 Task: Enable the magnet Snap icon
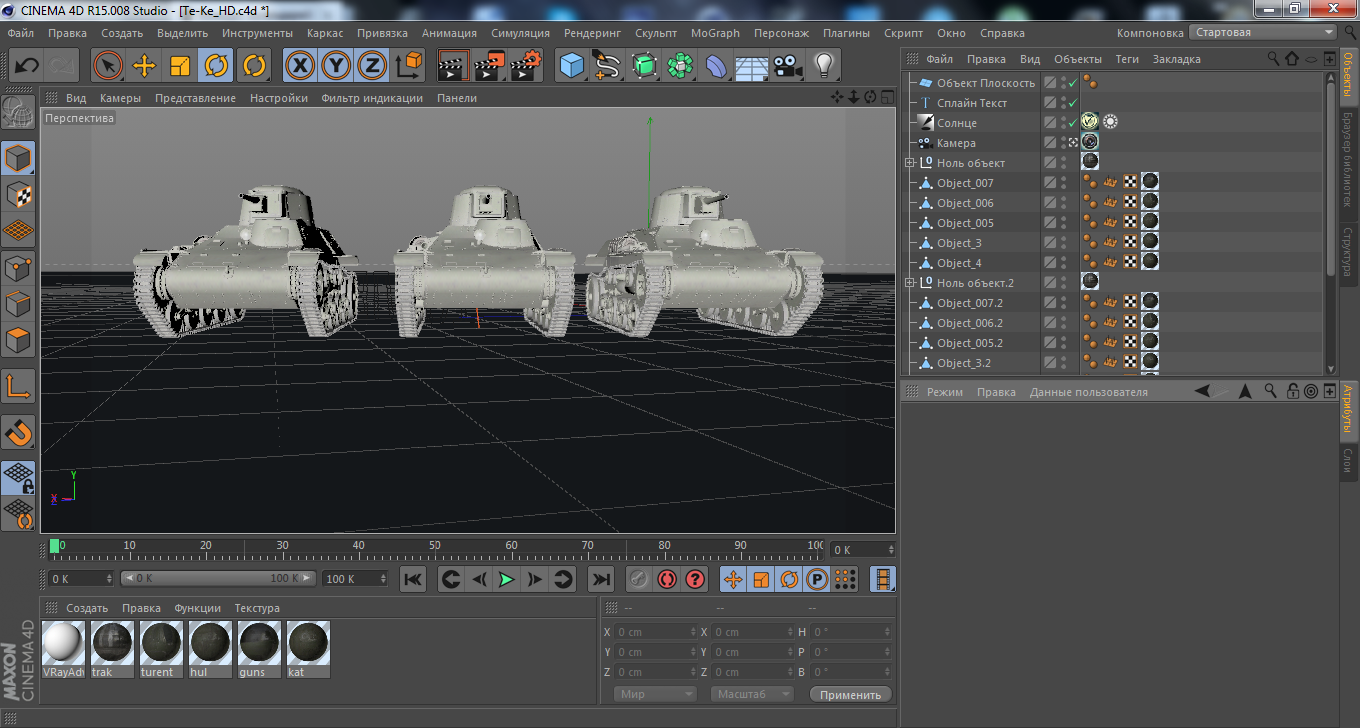(x=19, y=432)
